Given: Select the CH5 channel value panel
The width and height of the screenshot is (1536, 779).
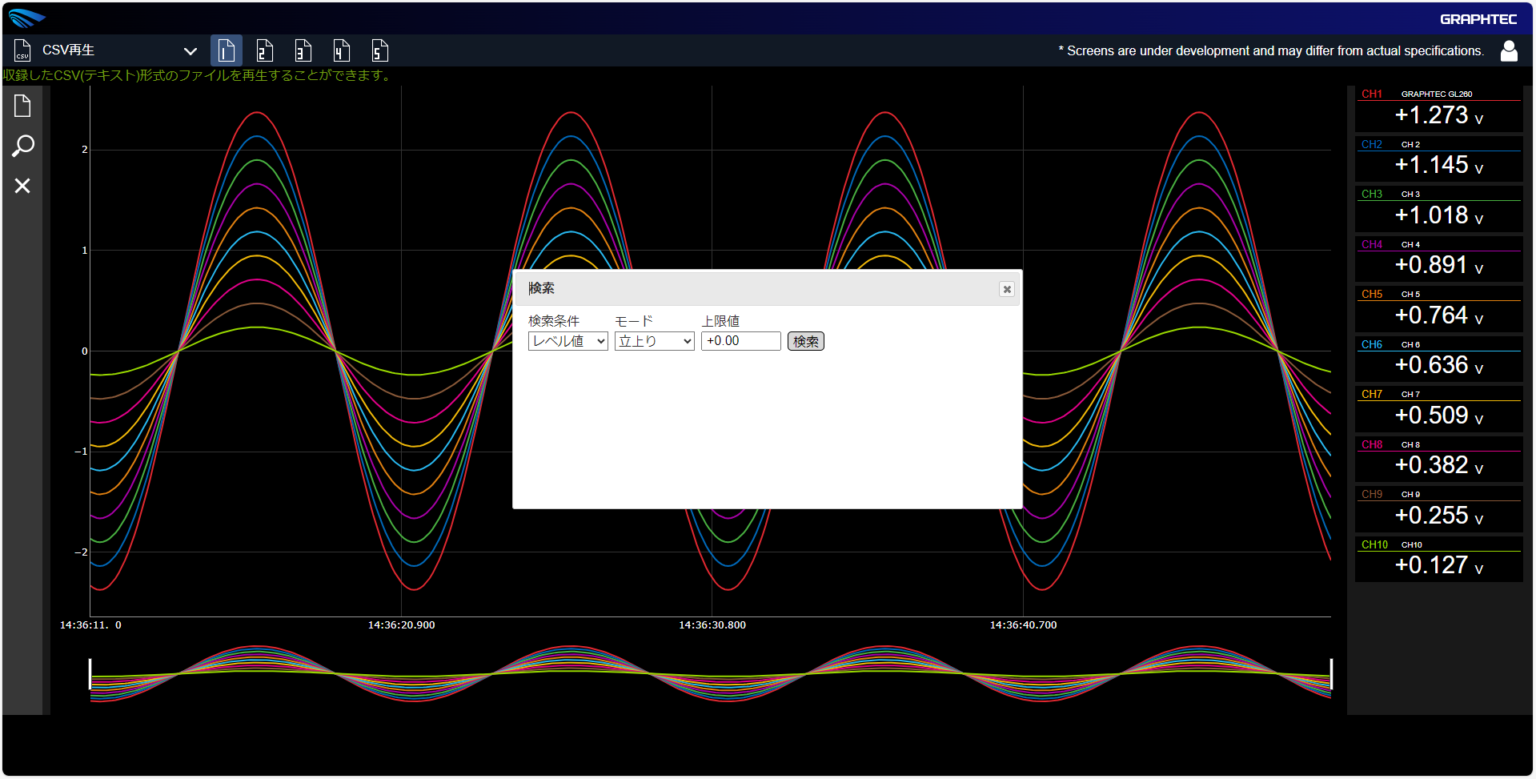Looking at the screenshot, I should [x=1437, y=309].
